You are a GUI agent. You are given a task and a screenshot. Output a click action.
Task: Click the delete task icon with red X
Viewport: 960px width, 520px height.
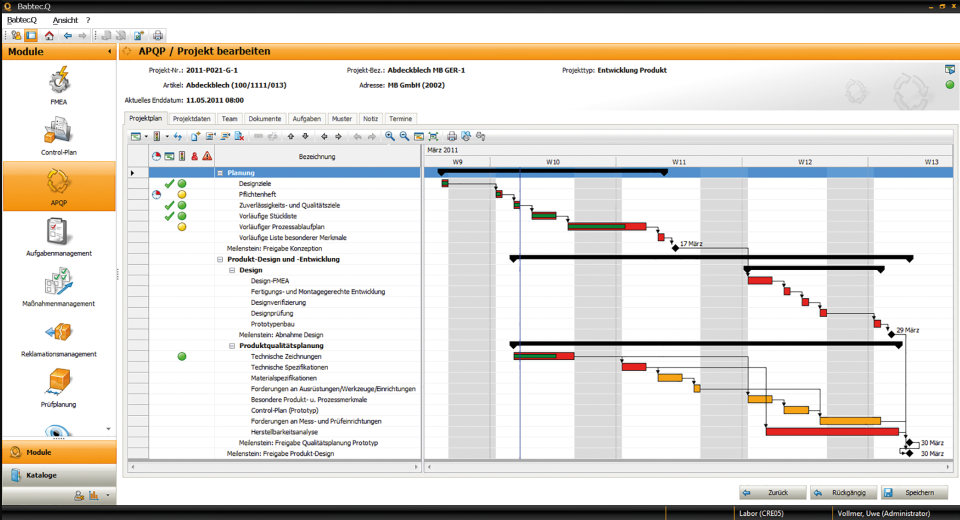[x=241, y=136]
